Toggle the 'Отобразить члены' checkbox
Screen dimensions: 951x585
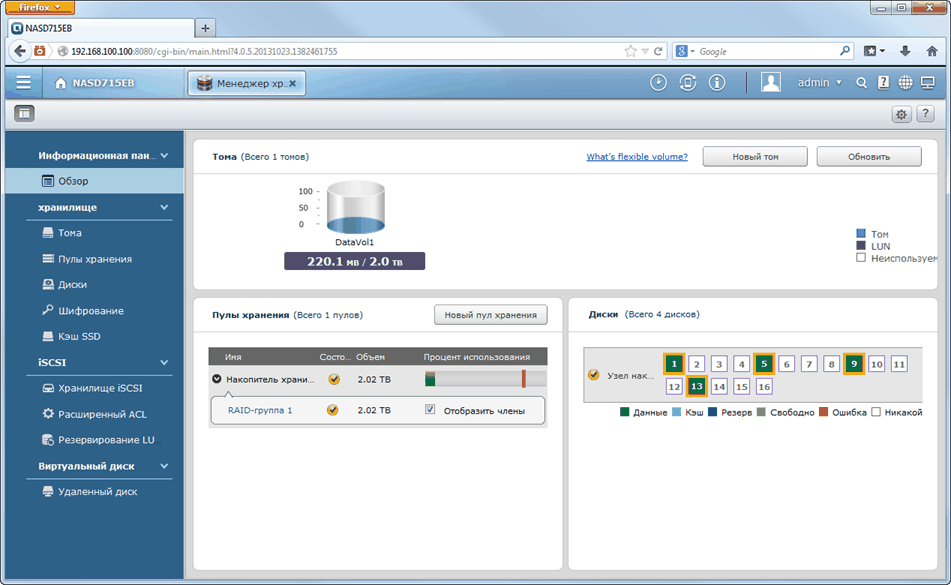430,410
